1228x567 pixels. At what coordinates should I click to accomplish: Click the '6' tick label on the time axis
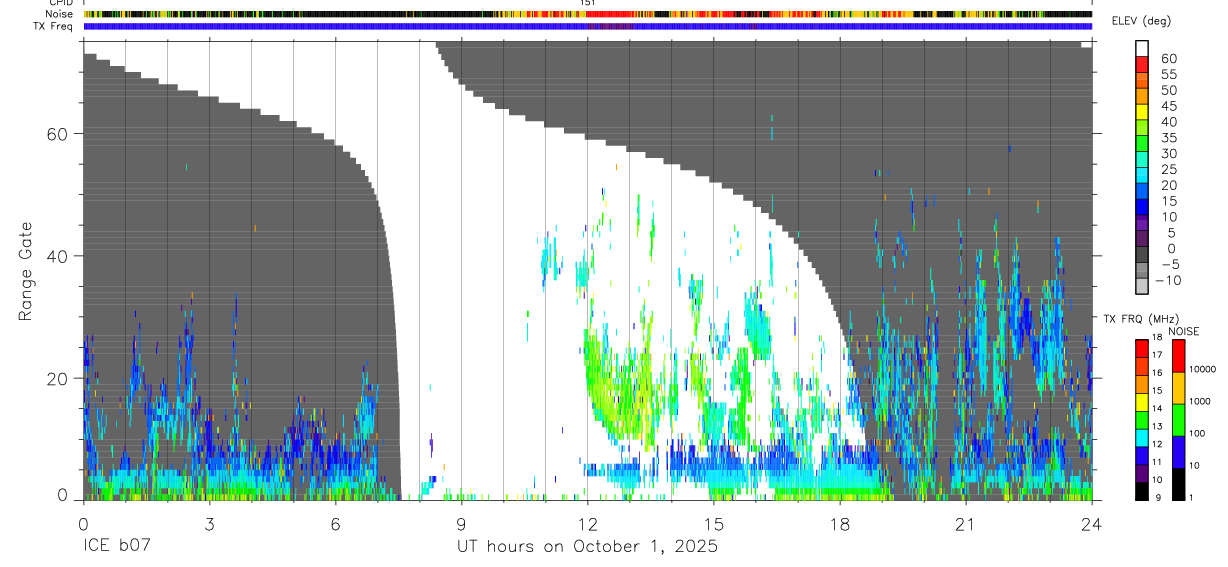(x=335, y=524)
